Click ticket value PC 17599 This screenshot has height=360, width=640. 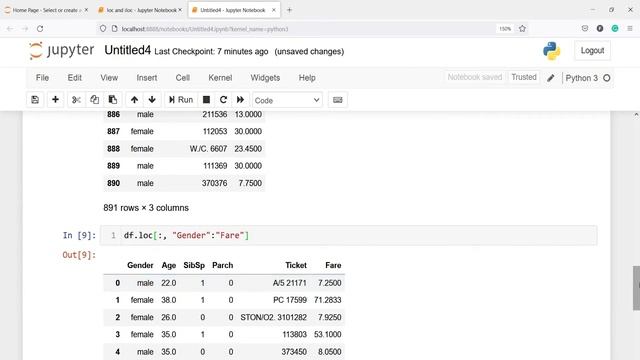coord(290,300)
